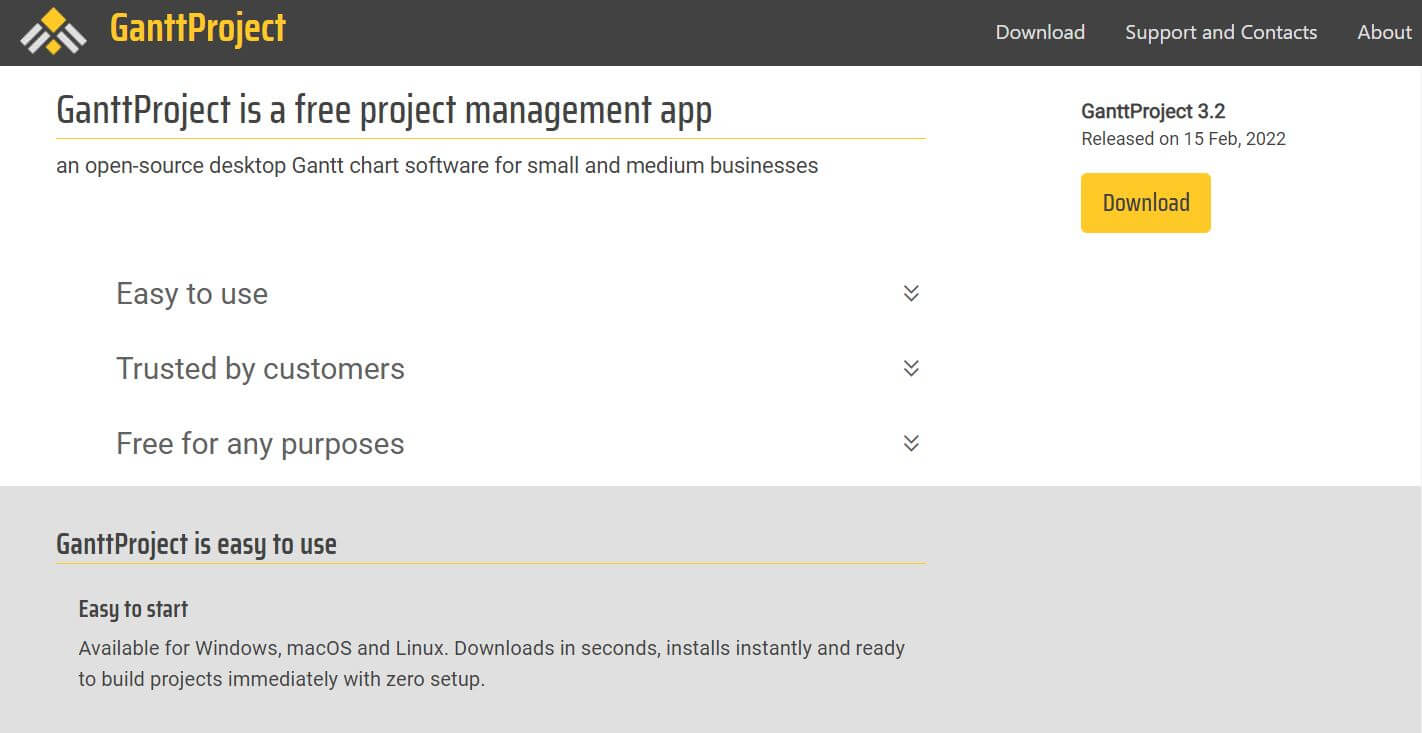Click the yellow Download button
This screenshot has width=1422, height=733.
point(1146,203)
